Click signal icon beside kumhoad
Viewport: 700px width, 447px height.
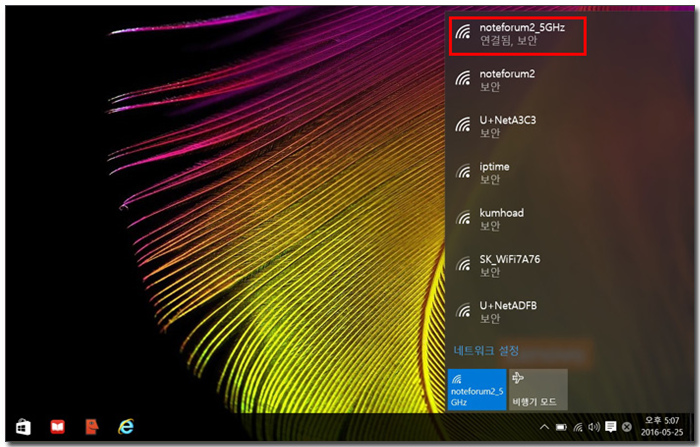point(463,217)
